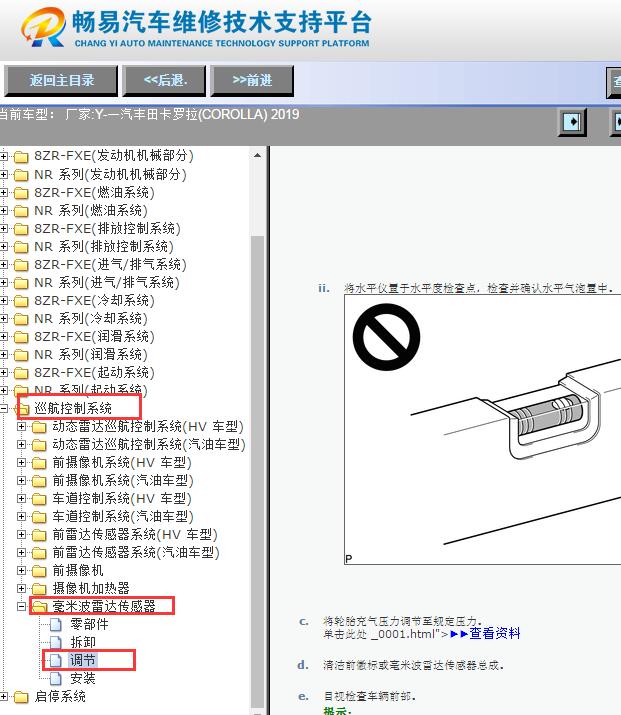Click folder icon of 前雷达传感器系统(HV 车型)
Screen dimensions: 621x715
click(39, 535)
